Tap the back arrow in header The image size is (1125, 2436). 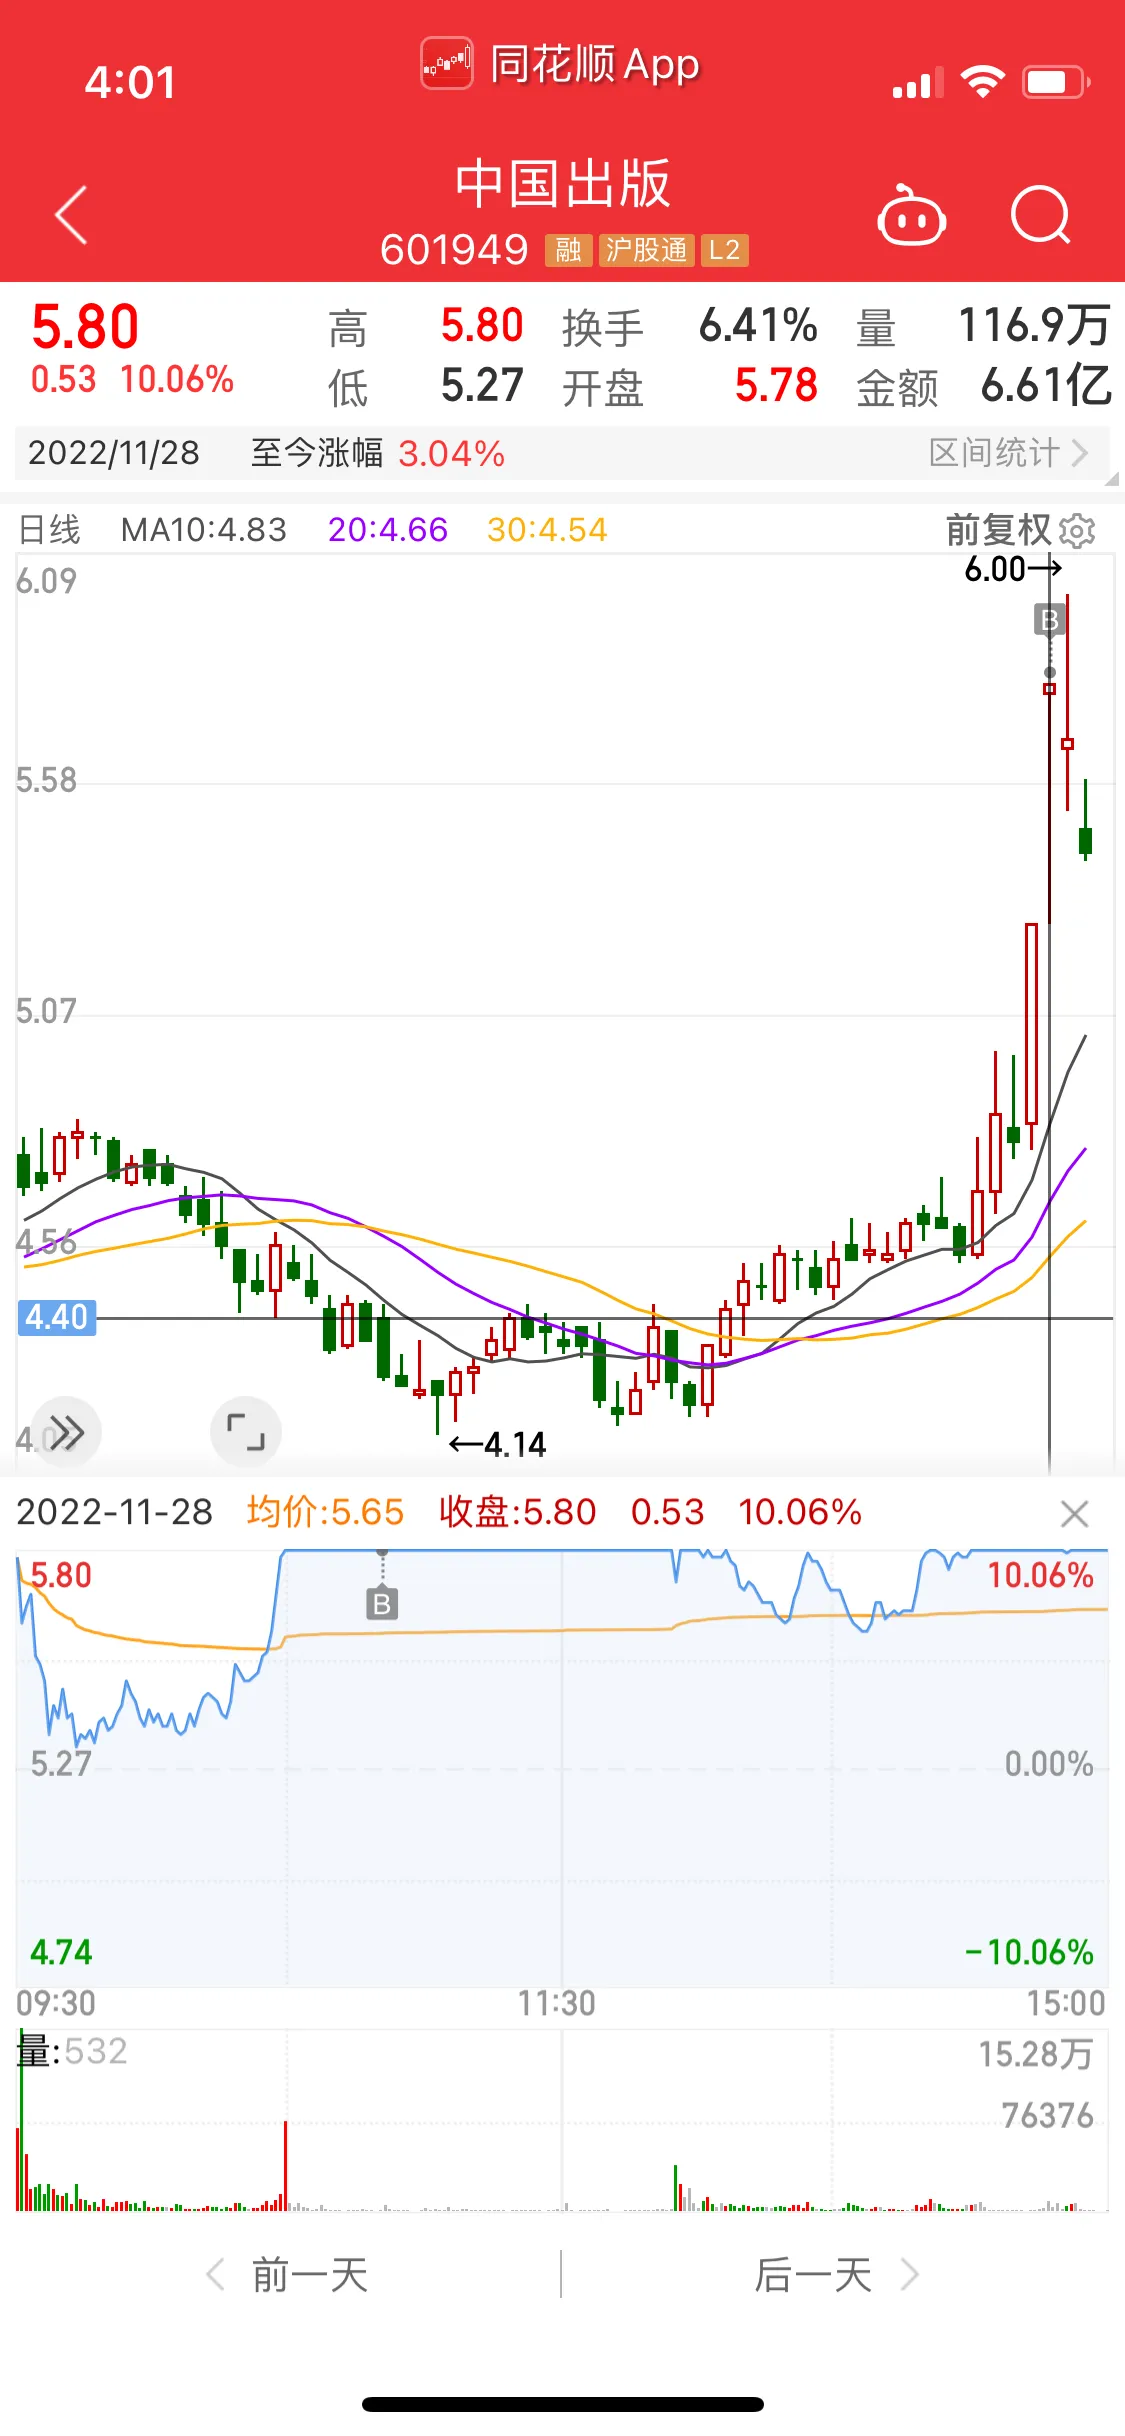[71, 214]
